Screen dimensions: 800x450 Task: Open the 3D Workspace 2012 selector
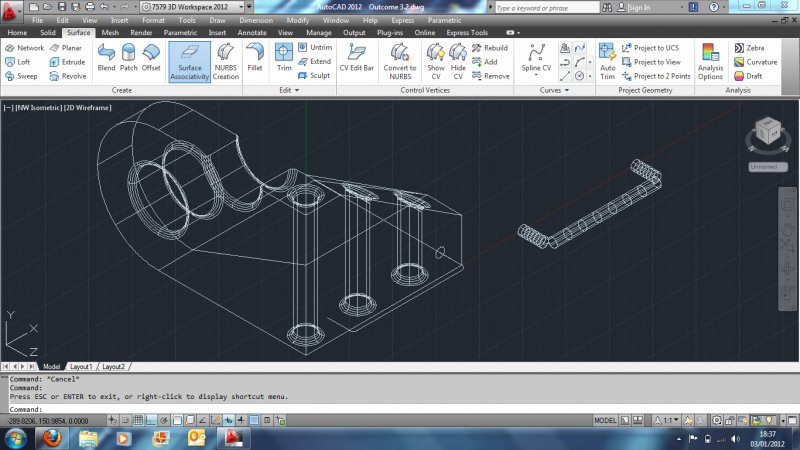(x=170, y=8)
